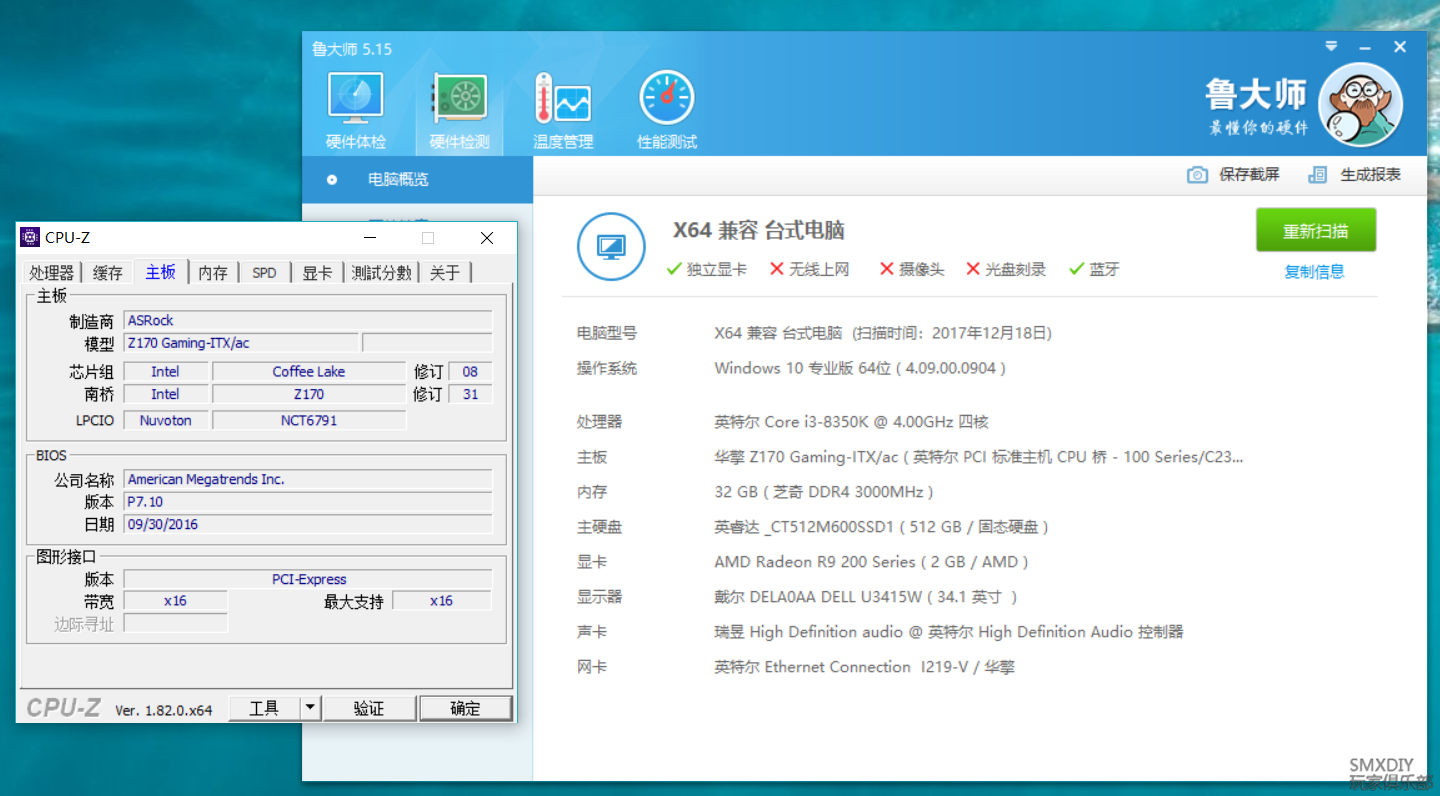Click PCI-Express graphic interface version field
Image resolution: width=1440 pixels, height=796 pixels.
308,579
